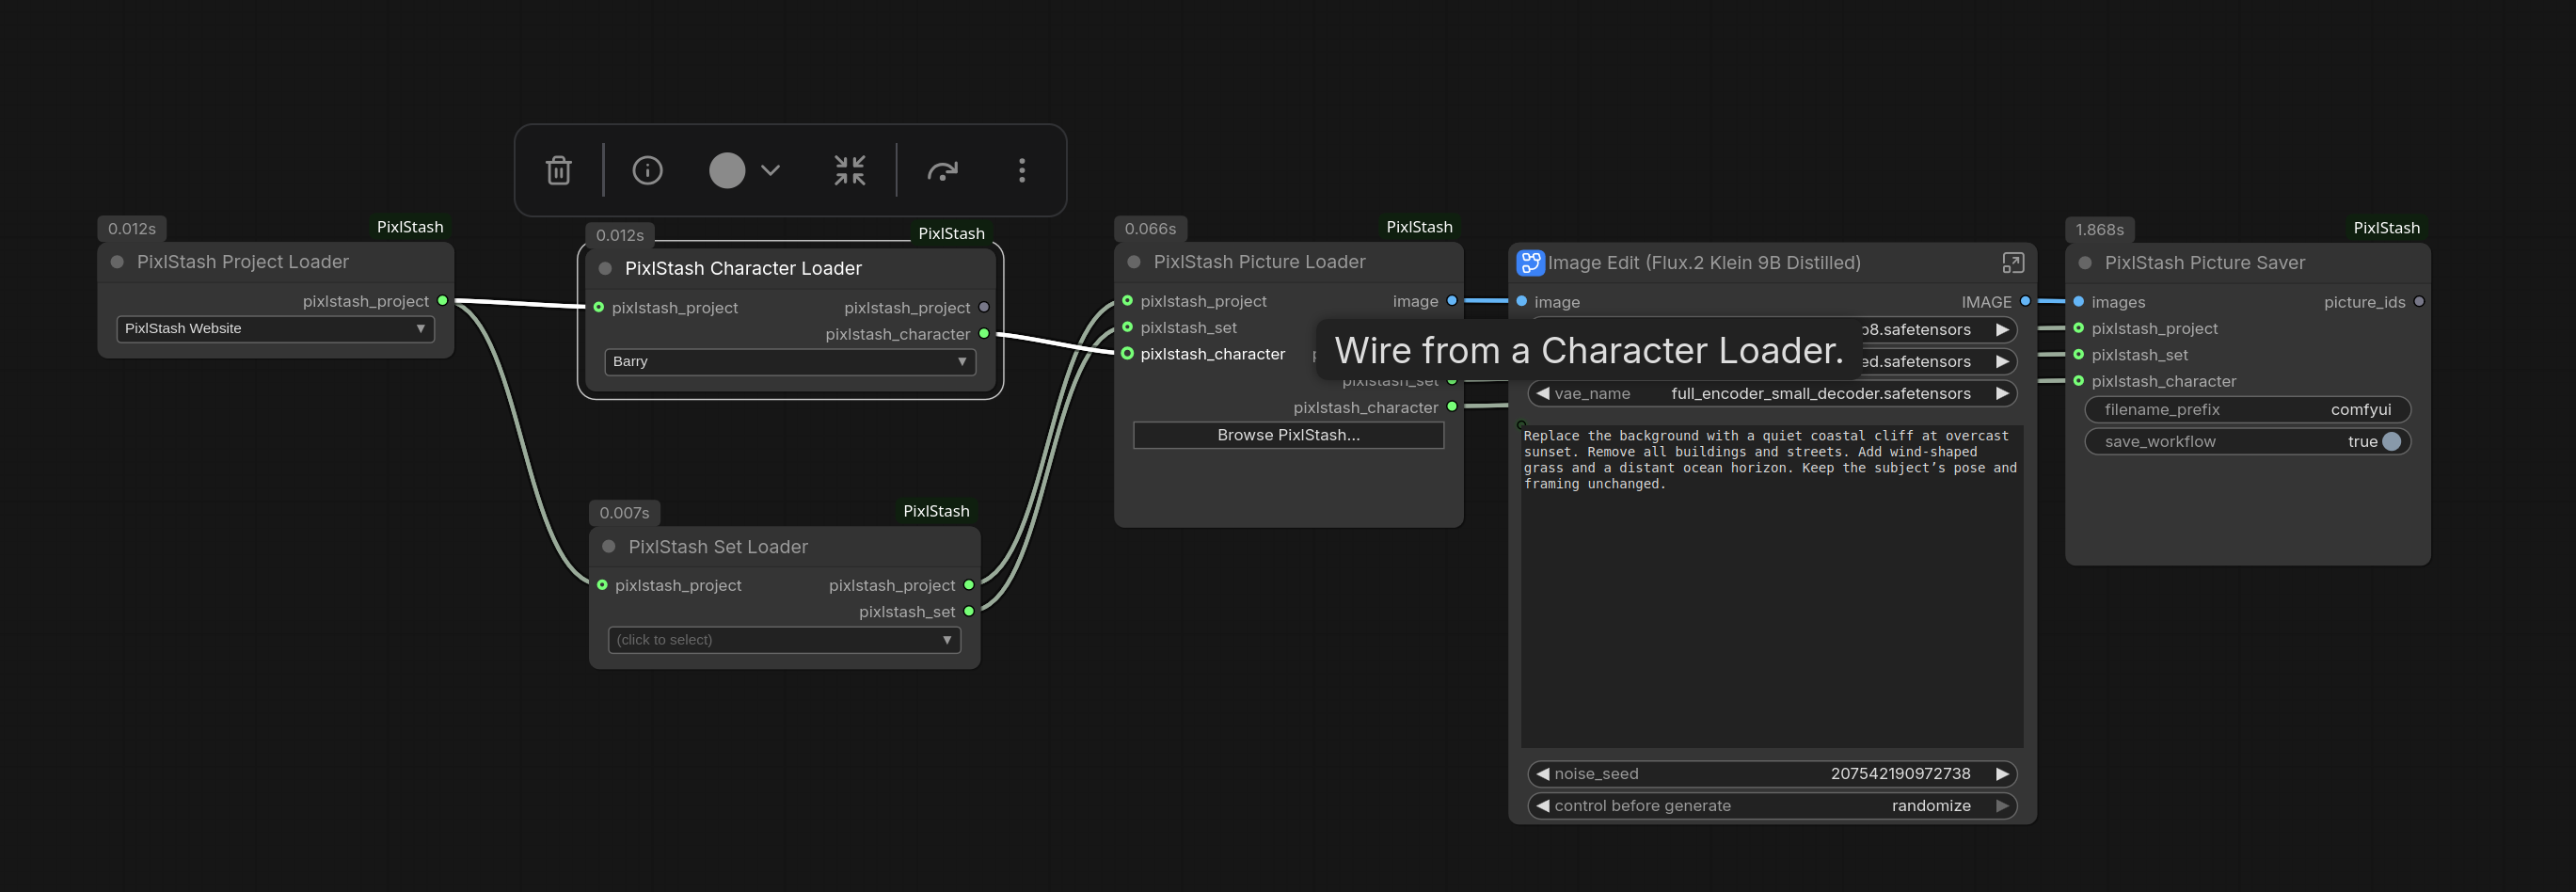Click Character Loader pixlstash_character output port
The width and height of the screenshot is (2576, 892).
[x=984, y=334]
